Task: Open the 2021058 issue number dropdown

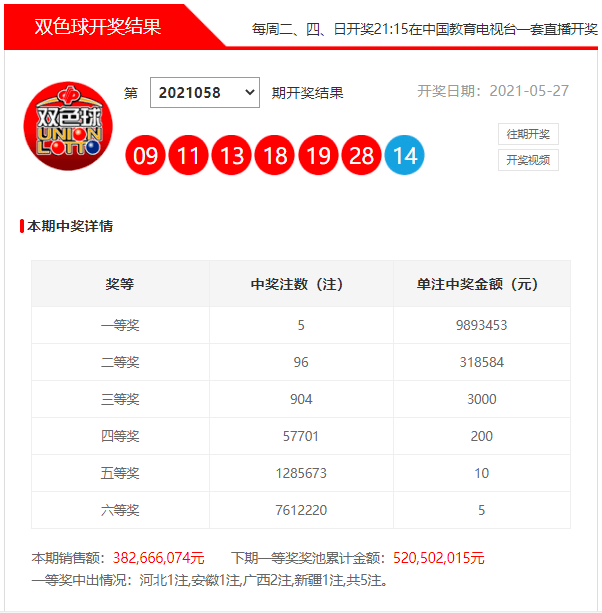Action: point(204,92)
